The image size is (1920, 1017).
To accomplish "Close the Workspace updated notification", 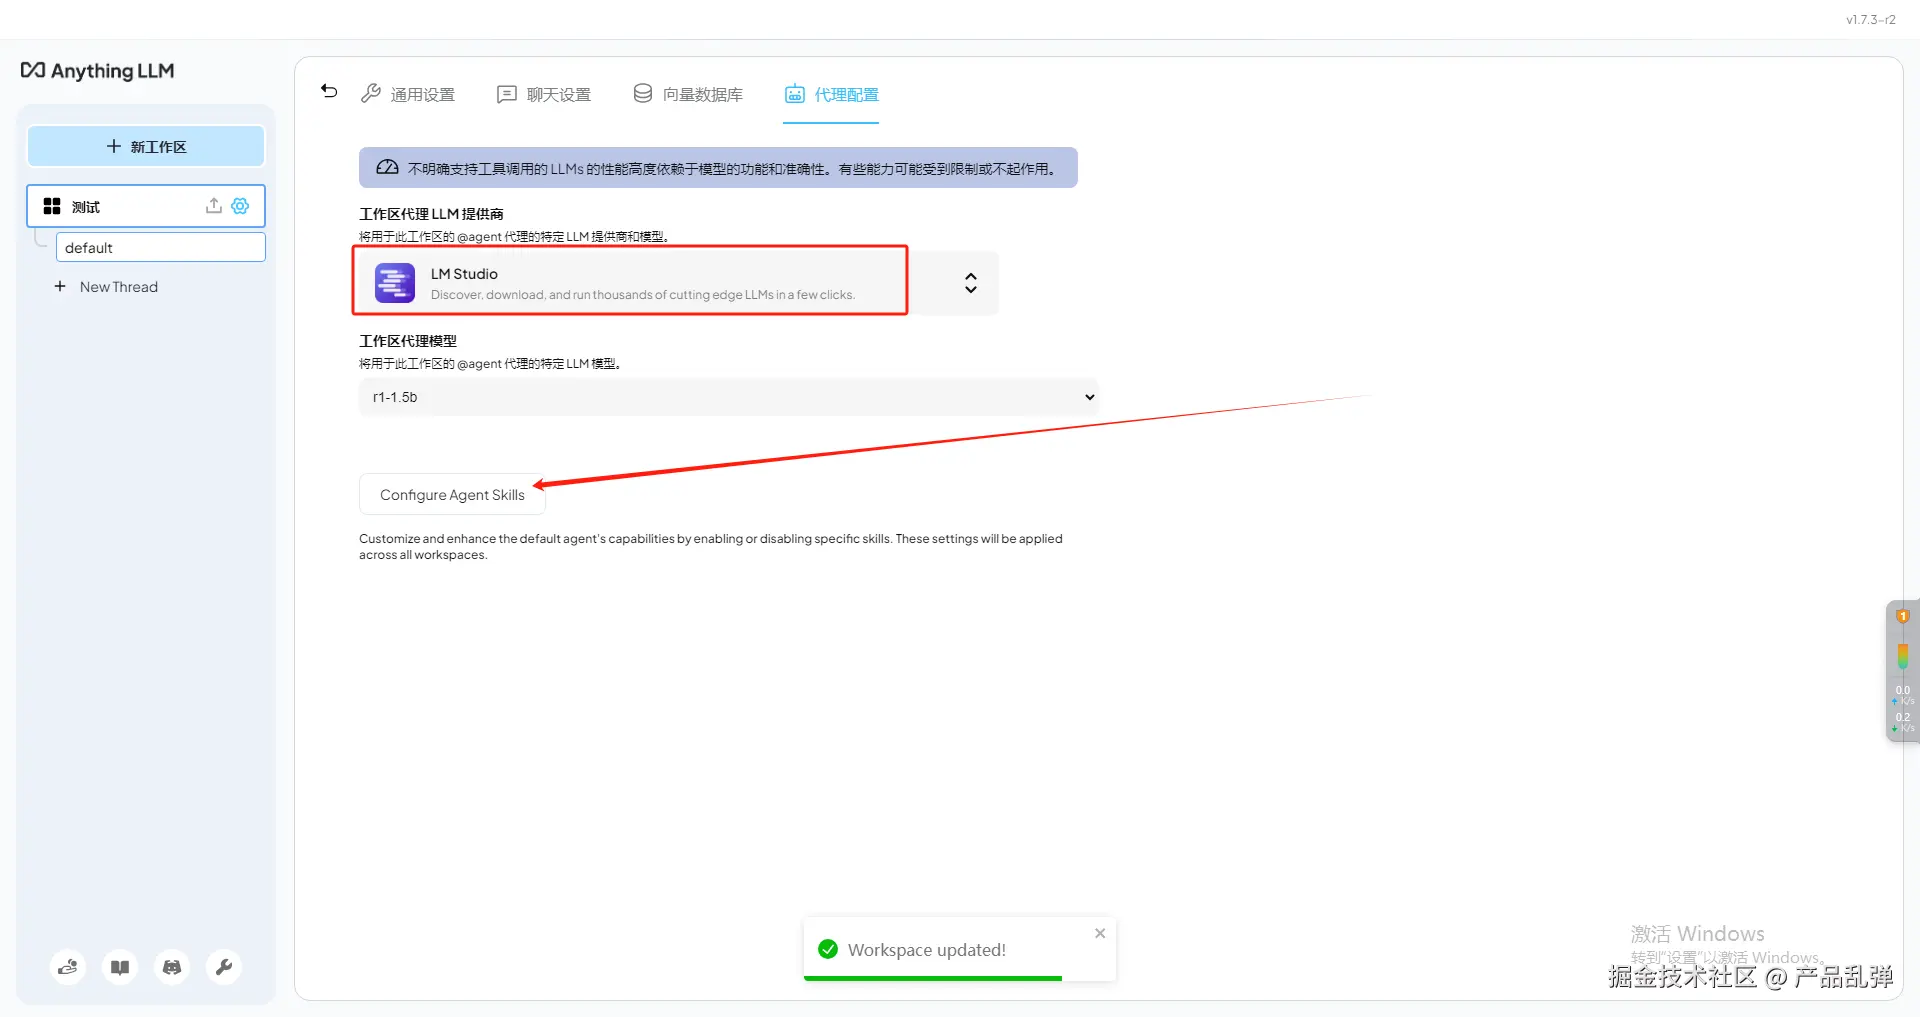I will (1100, 933).
